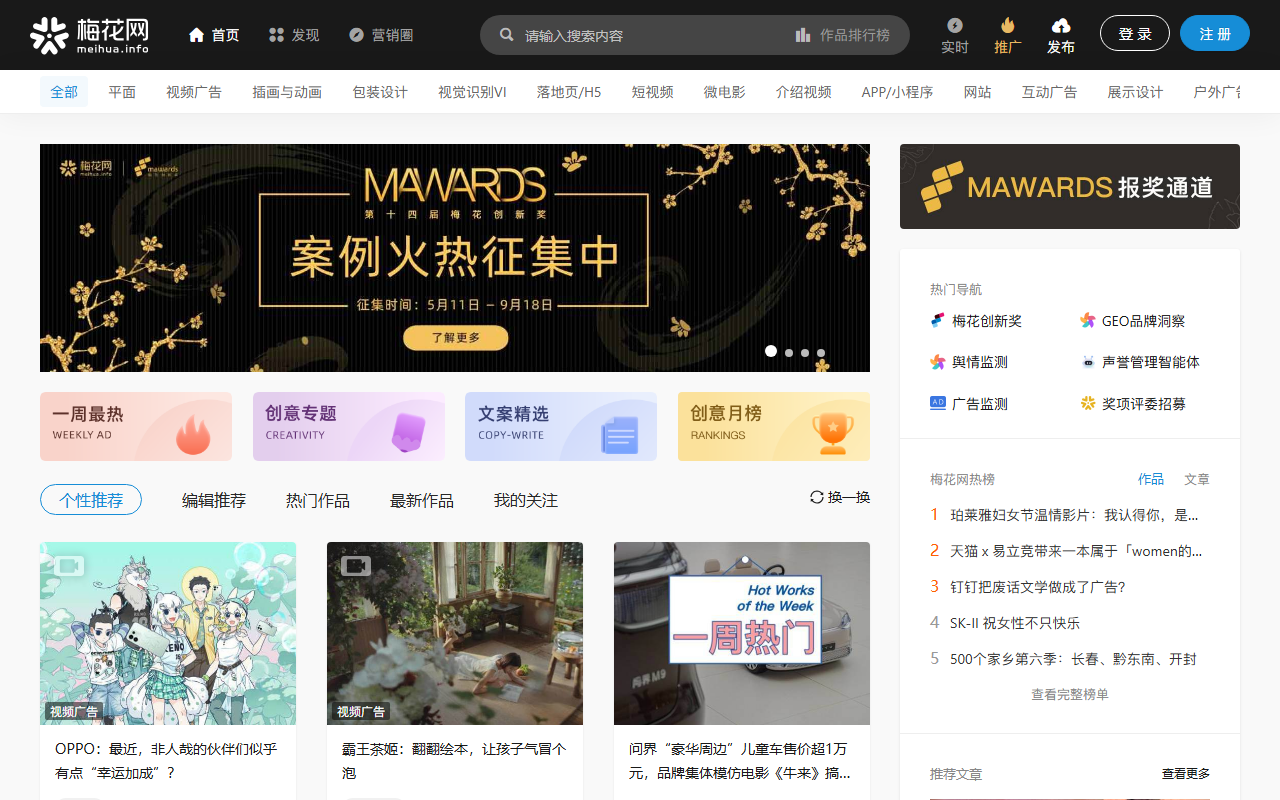Click the Meihua.info logo
1280x800 pixels.
tap(89, 35)
